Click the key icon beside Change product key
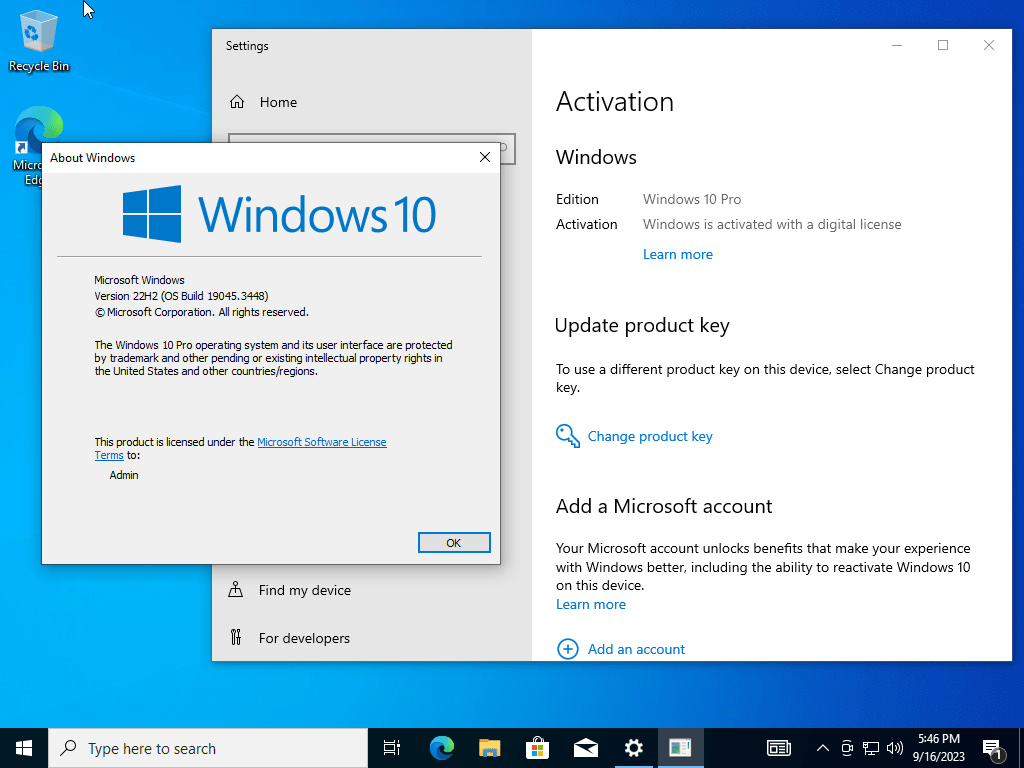 coord(568,436)
